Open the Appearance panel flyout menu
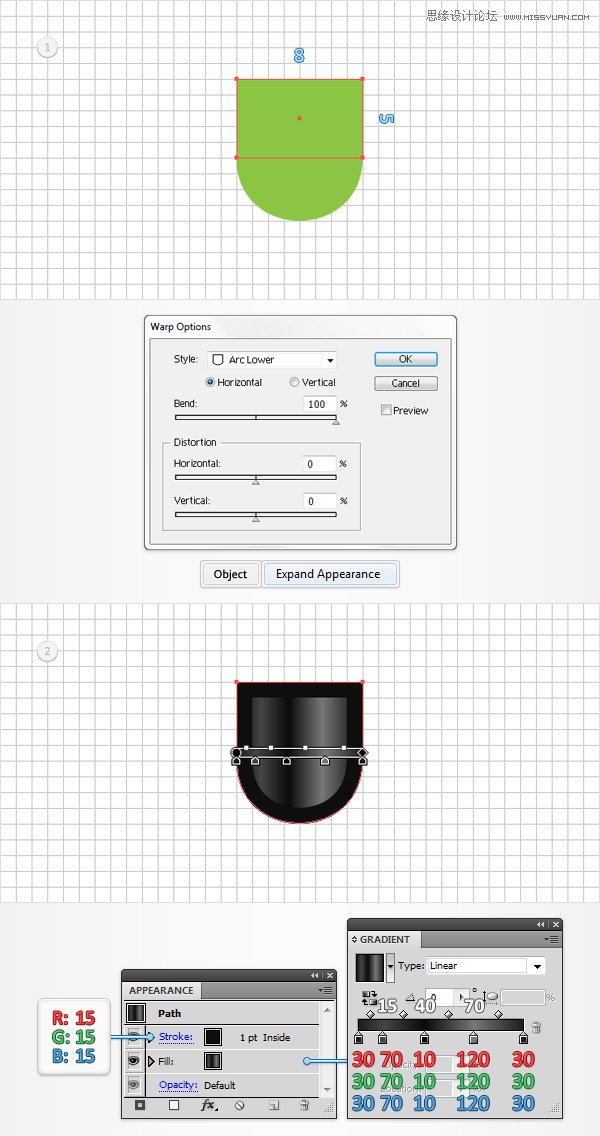This screenshot has width=600, height=1136. [x=327, y=990]
